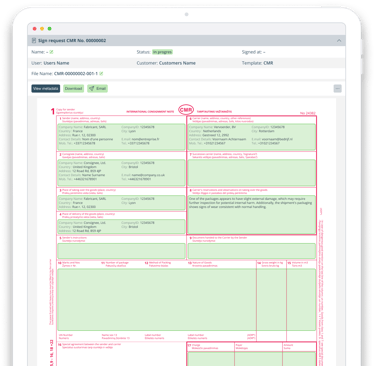Screen dimensions: 375x366
Task: Click the 'Users Name' value
Action: (56, 63)
